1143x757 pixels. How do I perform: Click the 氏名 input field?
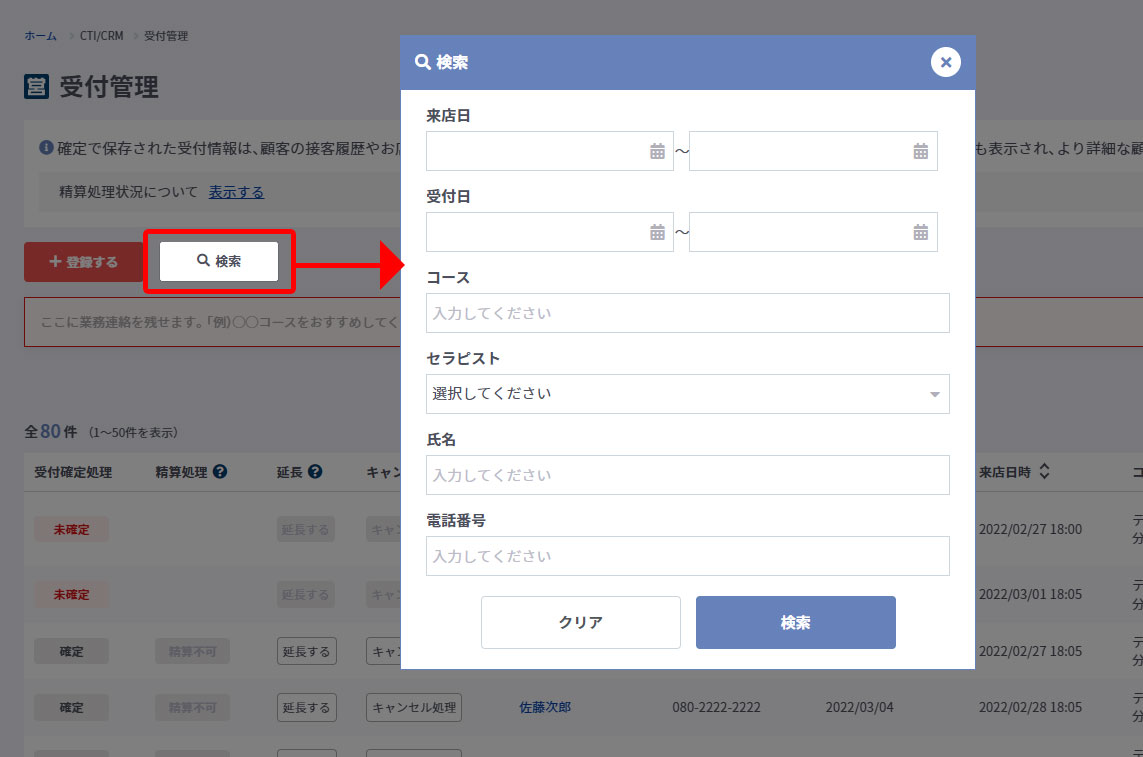point(687,475)
